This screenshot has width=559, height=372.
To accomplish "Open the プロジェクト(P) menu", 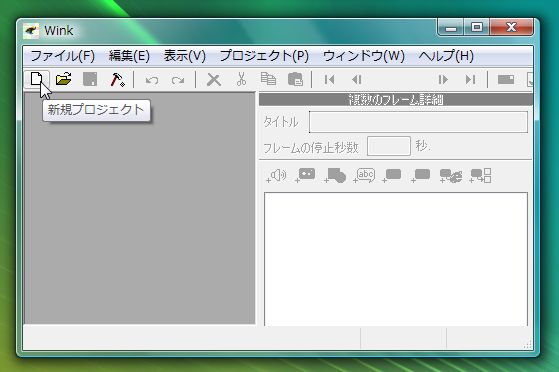I will click(264, 56).
